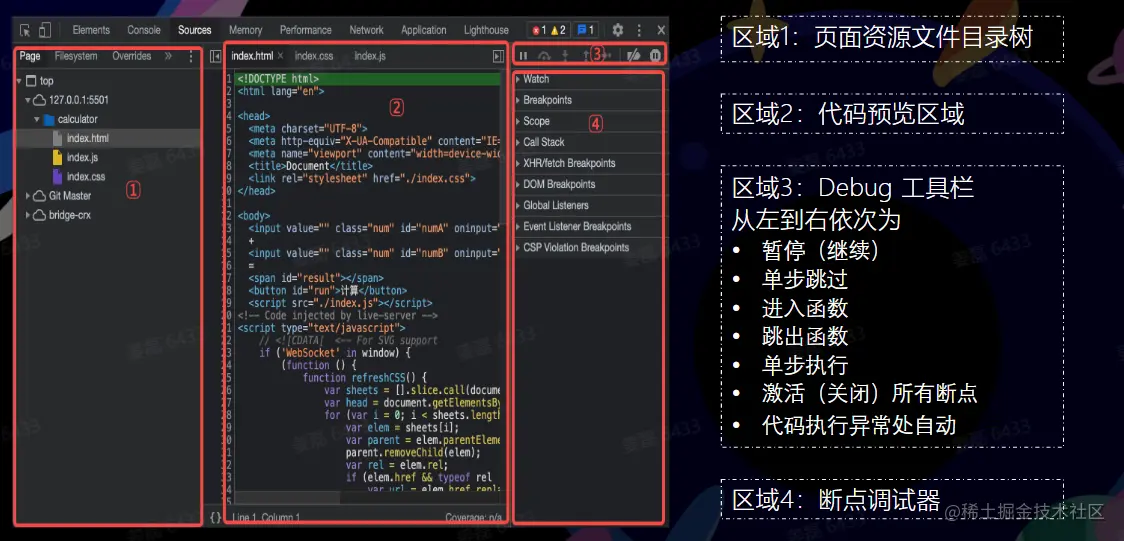Hide the debugger sidebar toggle icon
1124x541 pixels.
(498, 56)
